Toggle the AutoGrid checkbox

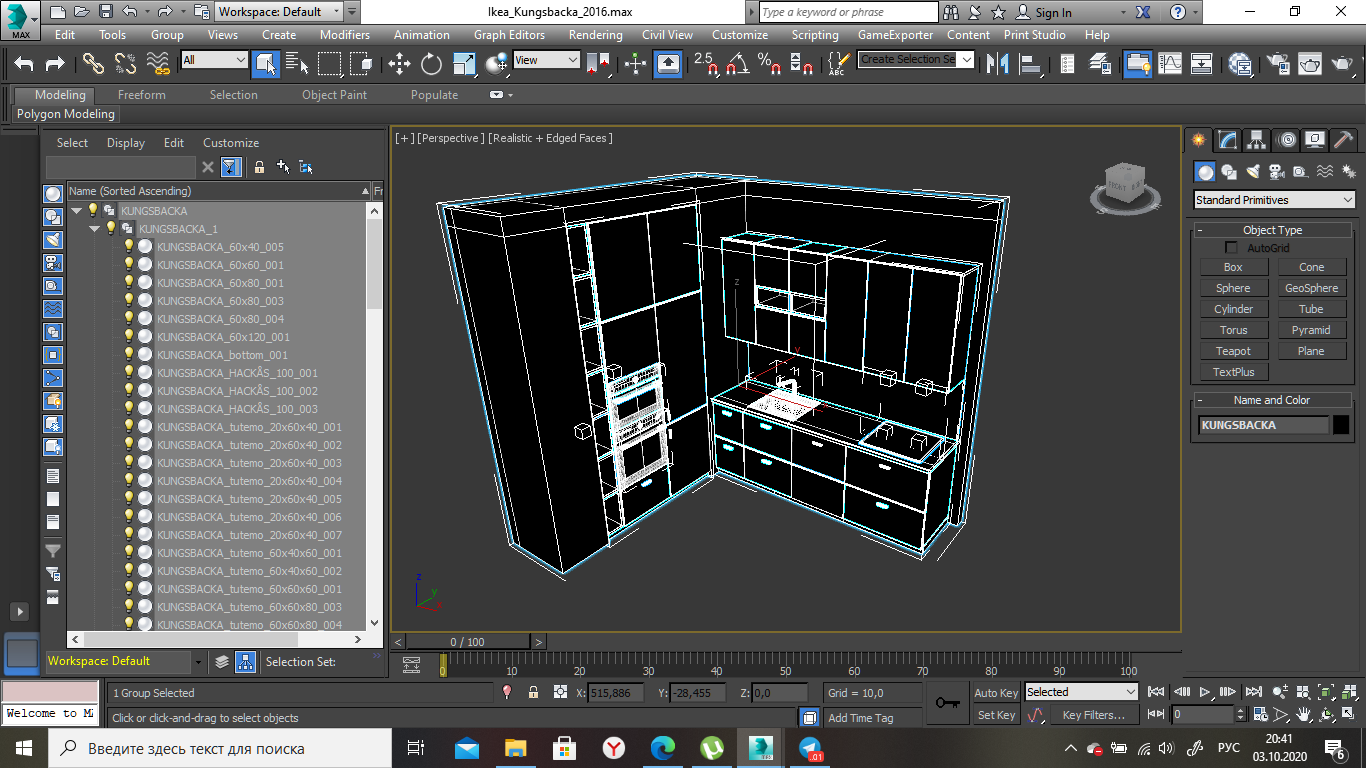[1232, 248]
